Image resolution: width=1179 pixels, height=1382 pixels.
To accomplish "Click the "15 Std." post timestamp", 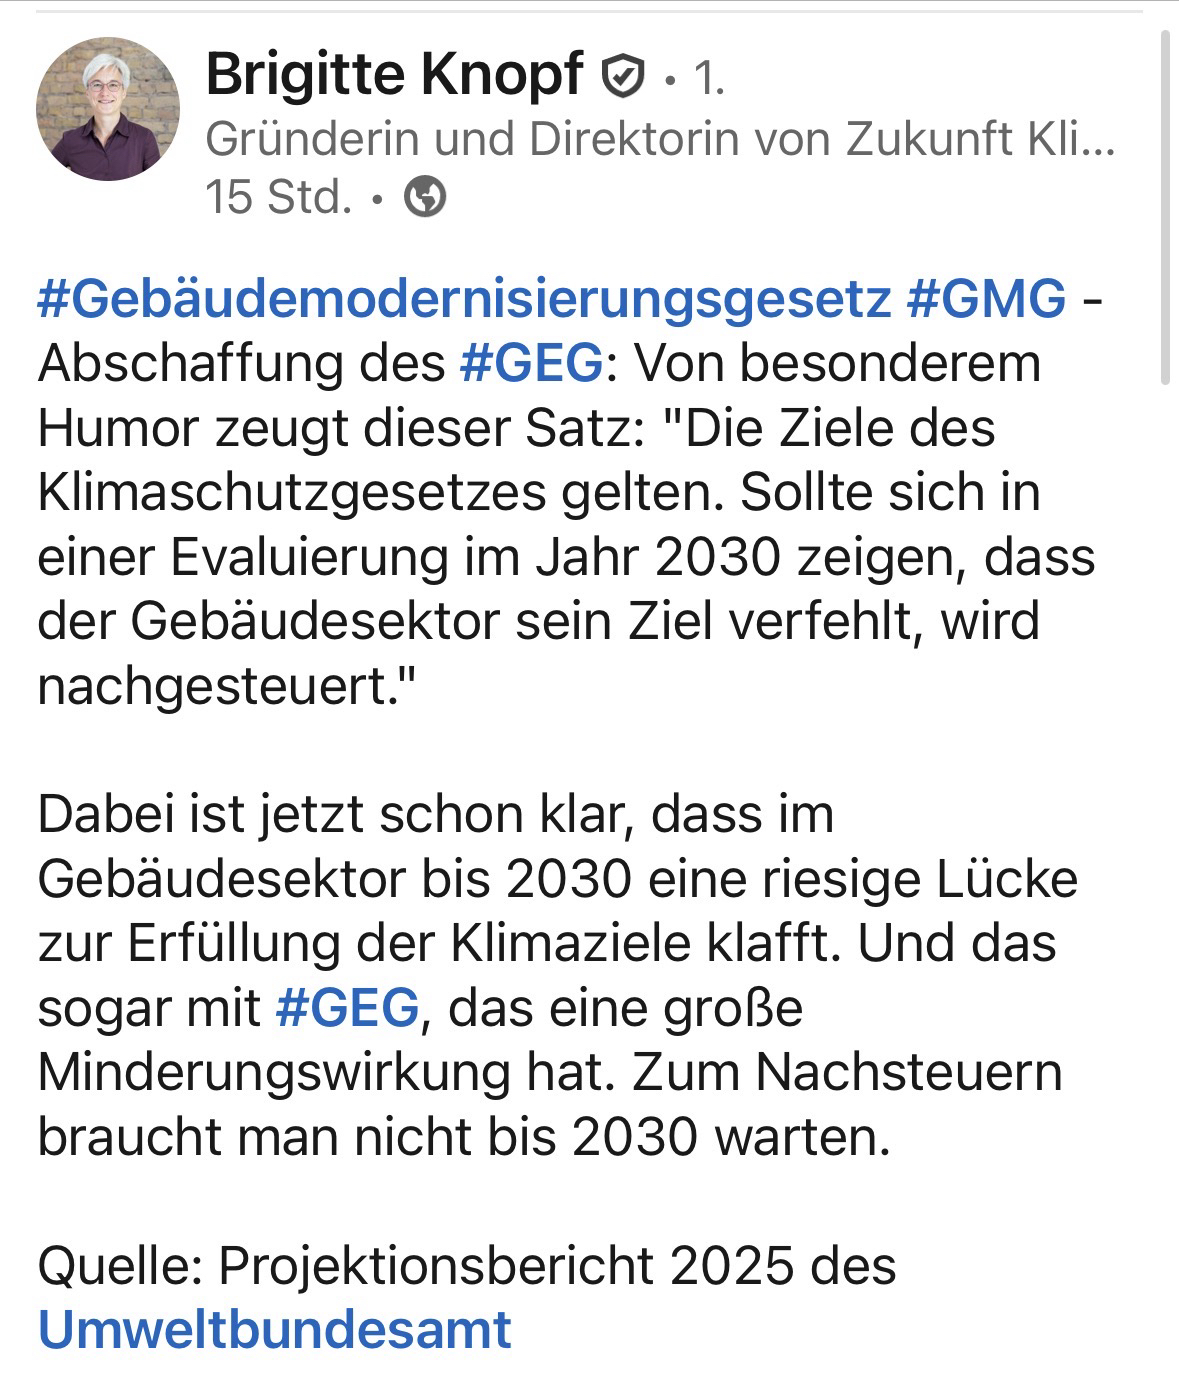I will pyautogui.click(x=278, y=197).
